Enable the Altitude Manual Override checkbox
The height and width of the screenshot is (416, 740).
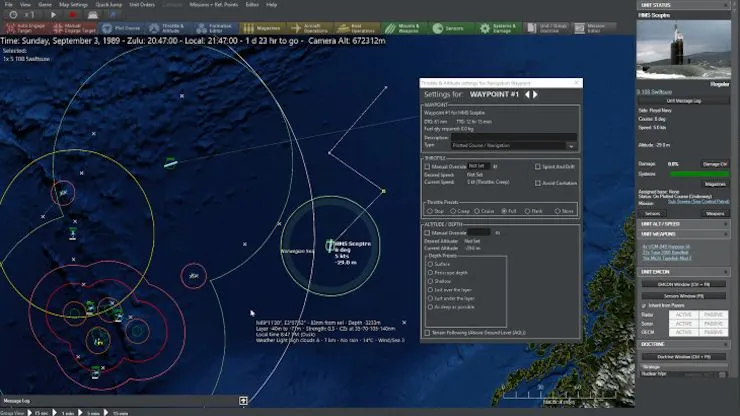pyautogui.click(x=427, y=233)
